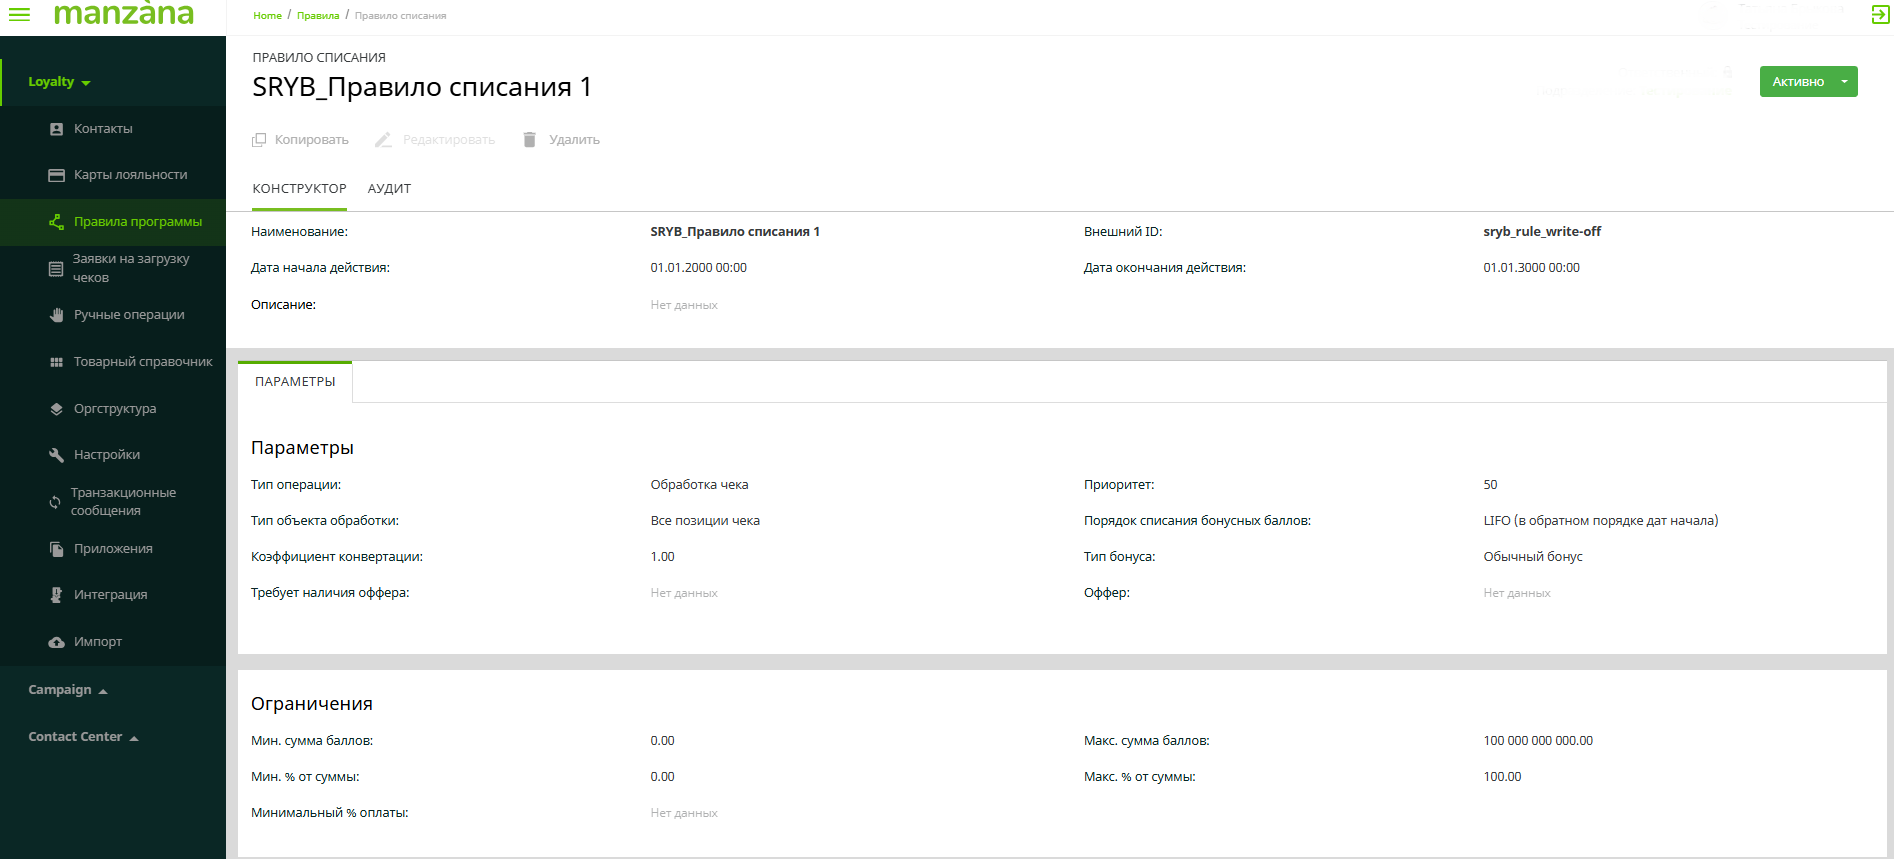Collapse the Loyalty menu section
This screenshot has height=859, width=1894.
(x=59, y=82)
